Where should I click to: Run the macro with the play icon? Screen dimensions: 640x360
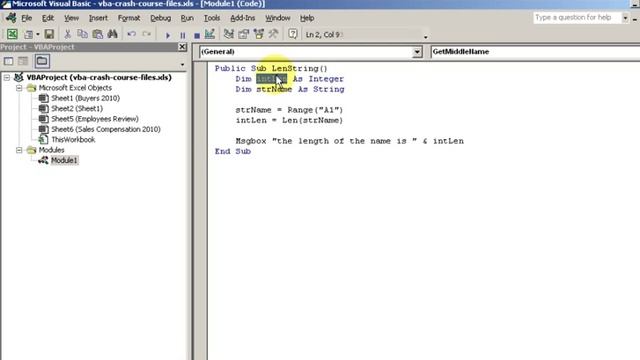(x=168, y=35)
